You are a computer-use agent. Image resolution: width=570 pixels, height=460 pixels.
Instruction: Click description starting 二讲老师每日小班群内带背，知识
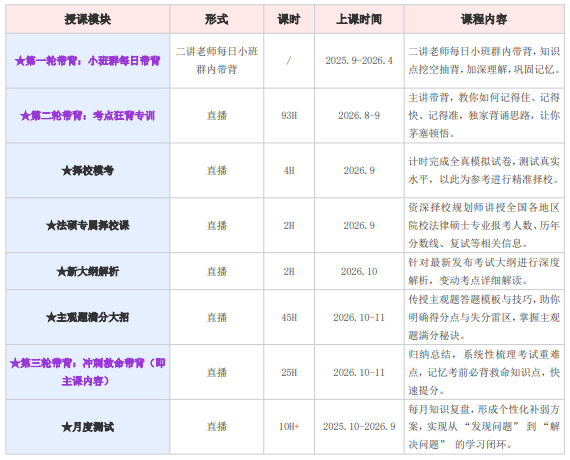click(484, 60)
